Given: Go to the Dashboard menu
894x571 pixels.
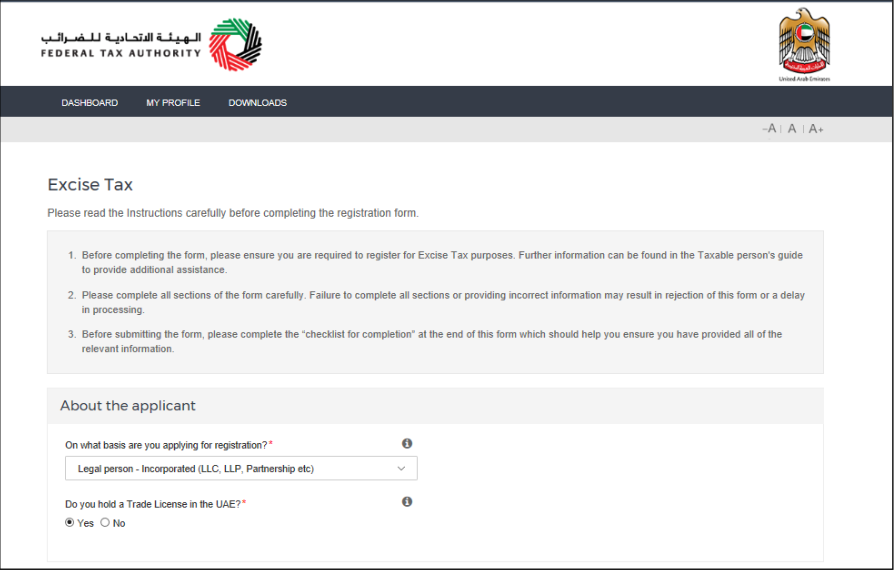Looking at the screenshot, I should (90, 103).
